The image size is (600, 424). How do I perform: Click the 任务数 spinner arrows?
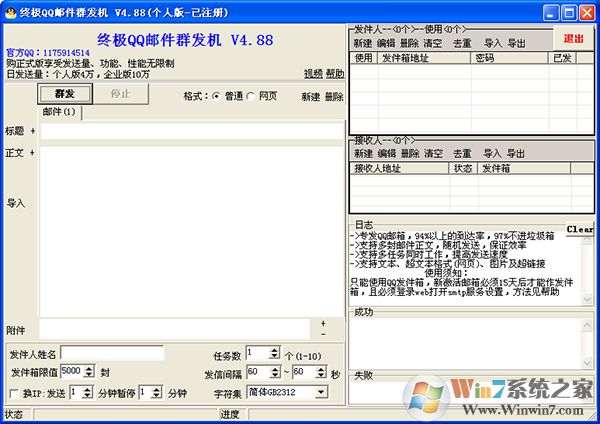click(x=274, y=353)
